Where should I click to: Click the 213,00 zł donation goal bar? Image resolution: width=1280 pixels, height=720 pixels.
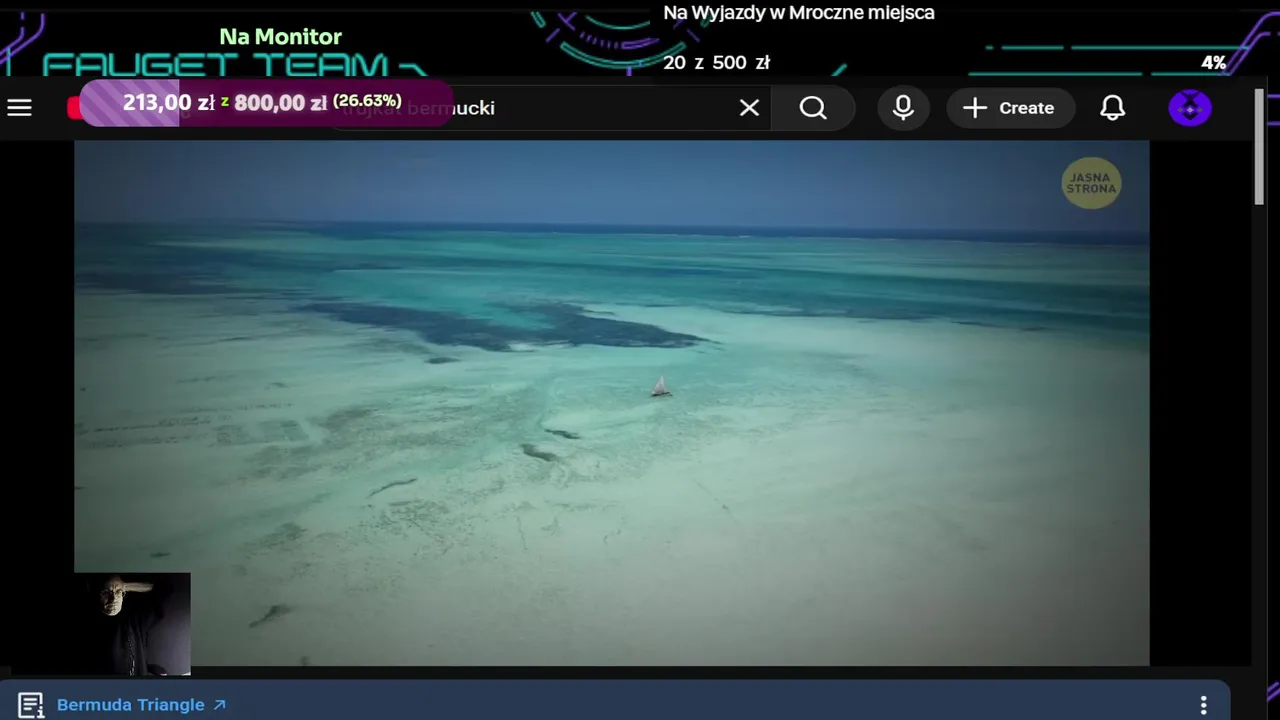click(266, 103)
